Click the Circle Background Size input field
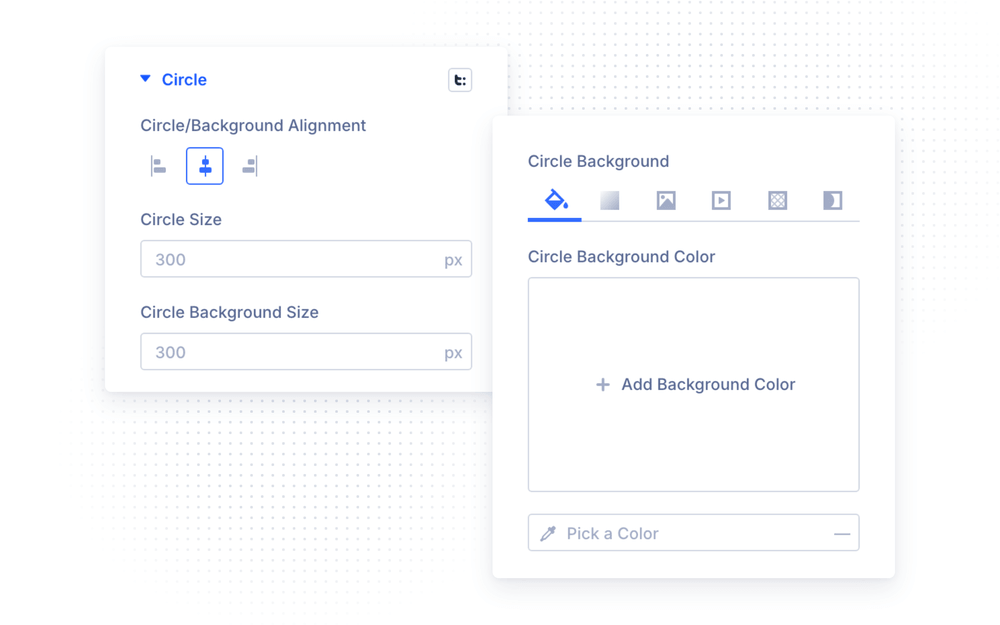The image size is (1000, 625). 306,351
